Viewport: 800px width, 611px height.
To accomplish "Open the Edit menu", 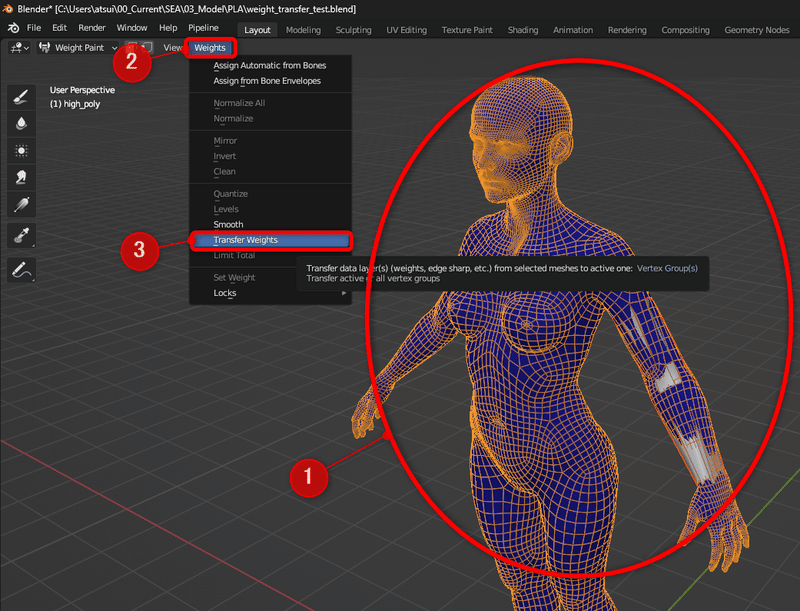I will [59, 28].
